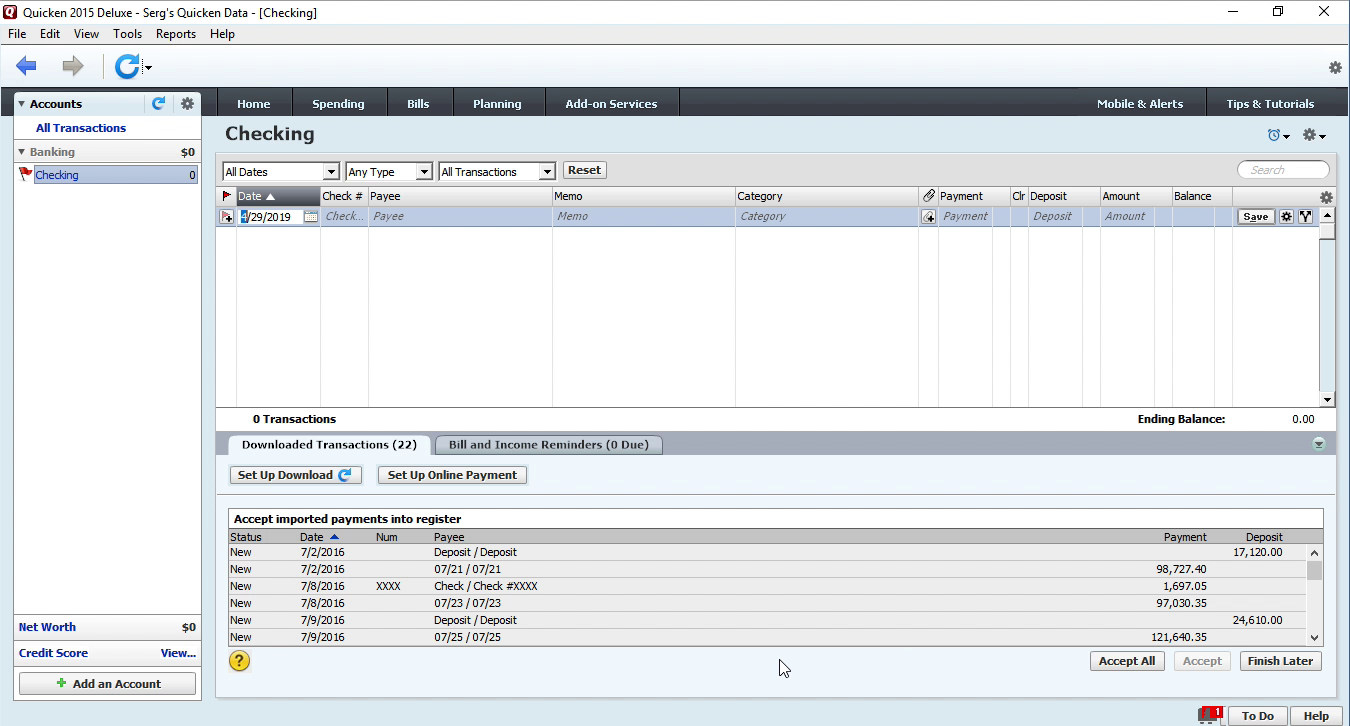Save the new transaction entry
Screen dimensions: 1350x726
[x=1256, y=216]
